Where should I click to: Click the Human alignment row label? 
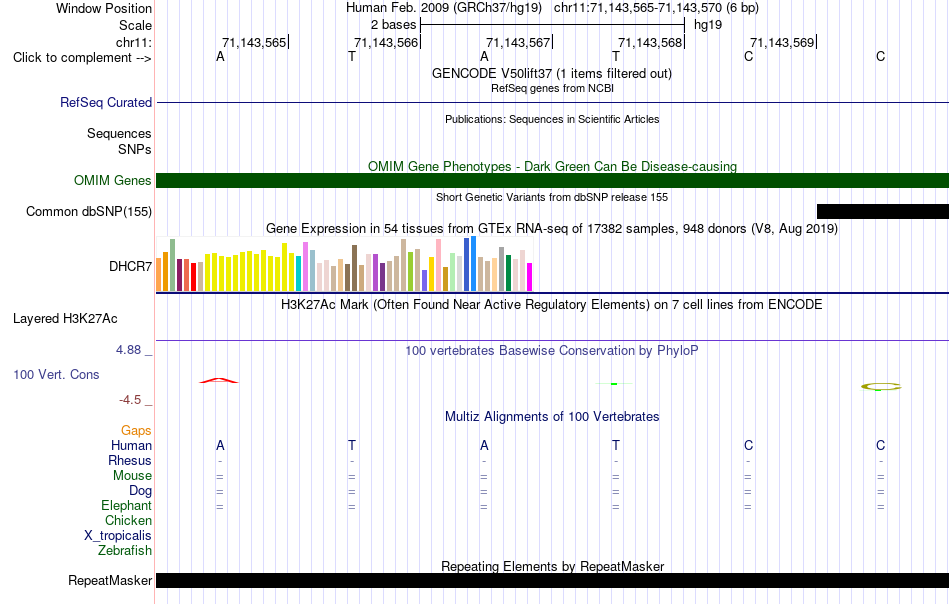click(x=131, y=445)
